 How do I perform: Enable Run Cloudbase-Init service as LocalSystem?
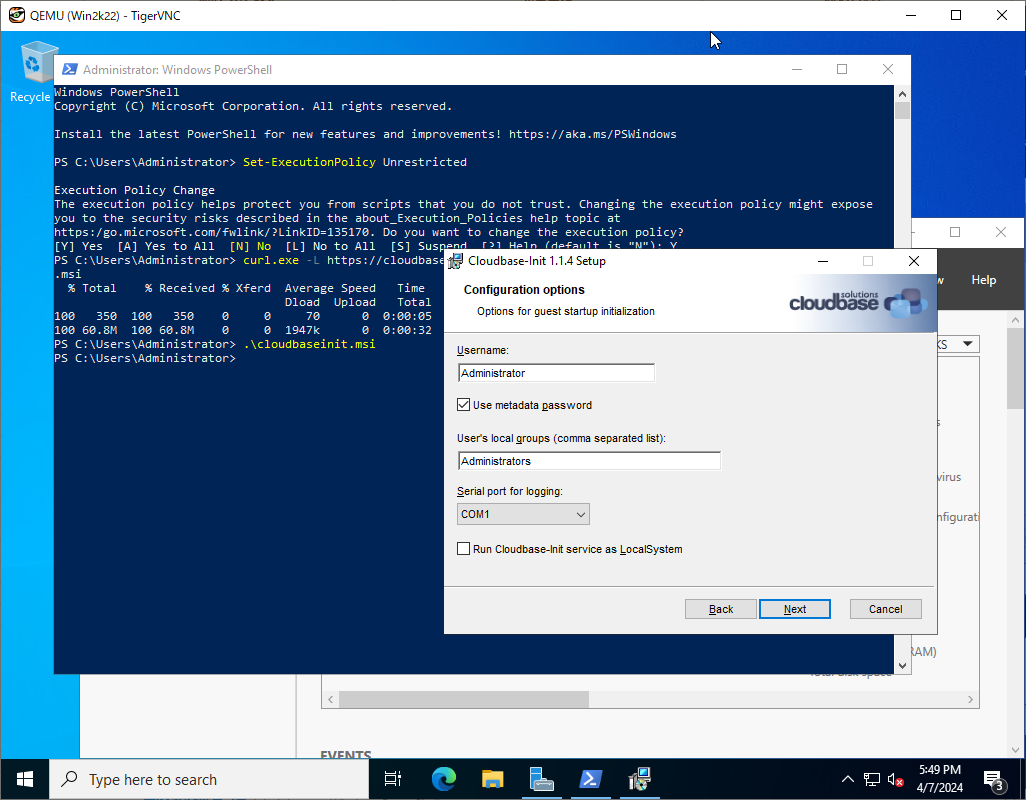pos(463,549)
